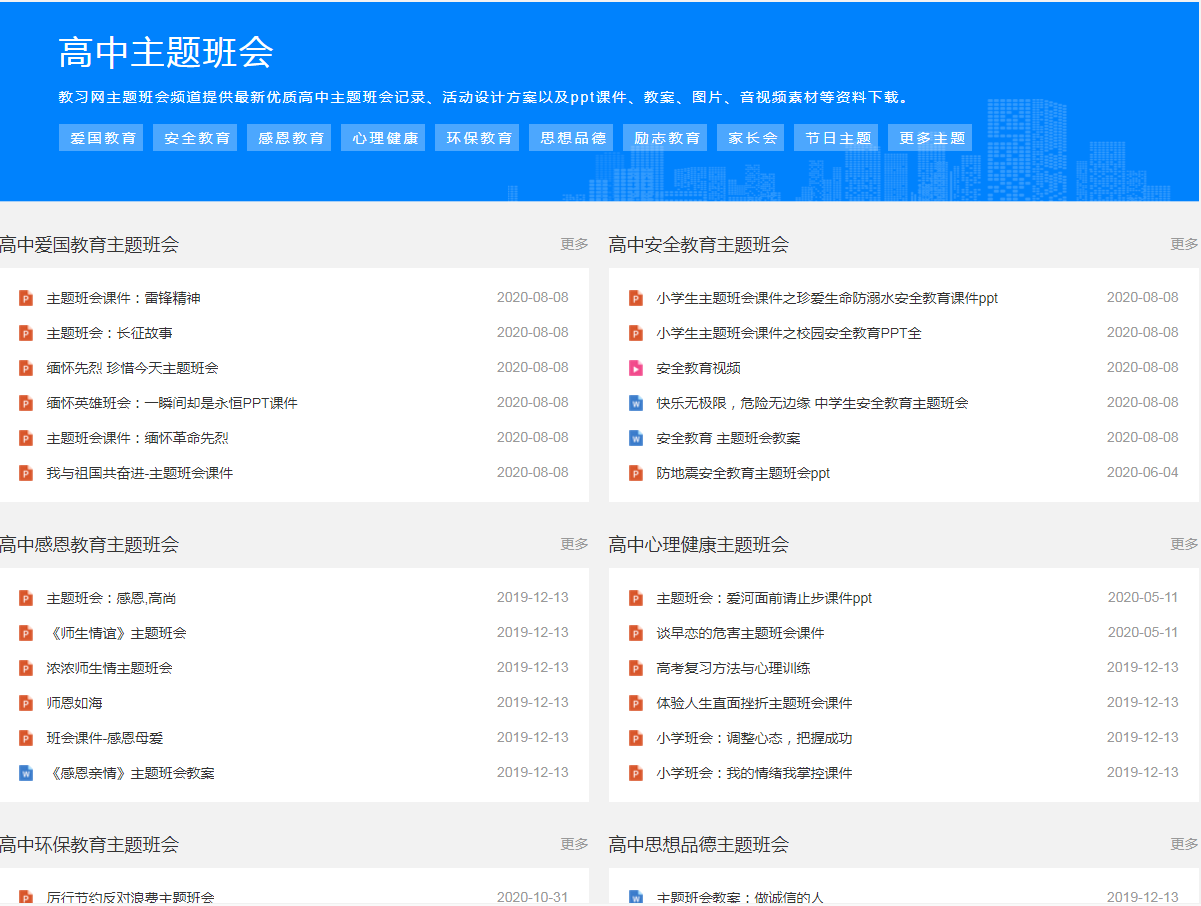This screenshot has height=906, width=1201.
Task: Open the link 高考复习方法与心理训练
Action: click(734, 668)
